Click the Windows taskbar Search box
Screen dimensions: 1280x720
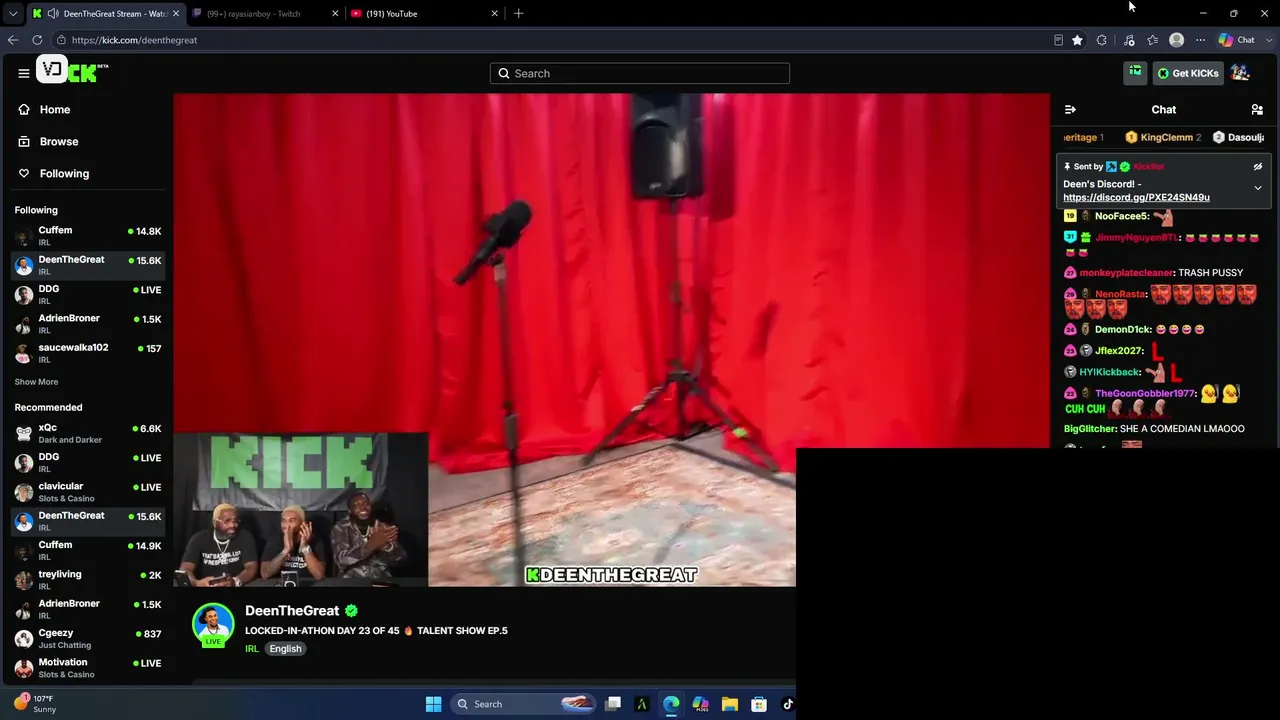point(523,704)
